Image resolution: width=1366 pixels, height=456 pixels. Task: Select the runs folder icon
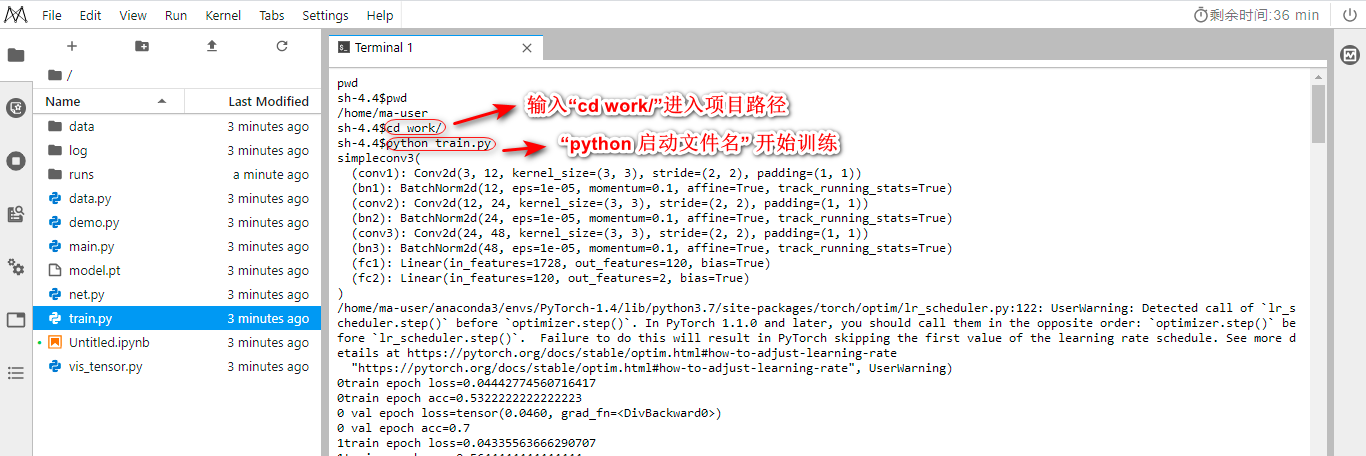click(x=55, y=174)
